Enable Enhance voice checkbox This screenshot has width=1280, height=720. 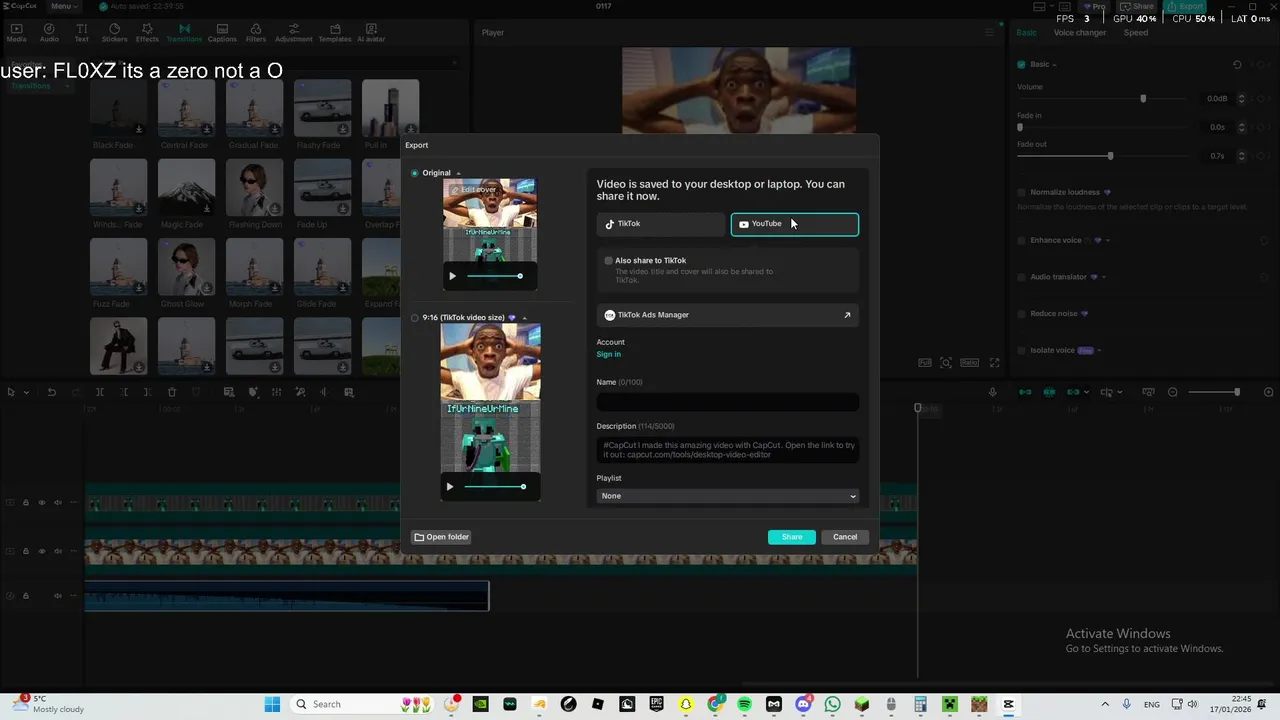coord(1021,240)
